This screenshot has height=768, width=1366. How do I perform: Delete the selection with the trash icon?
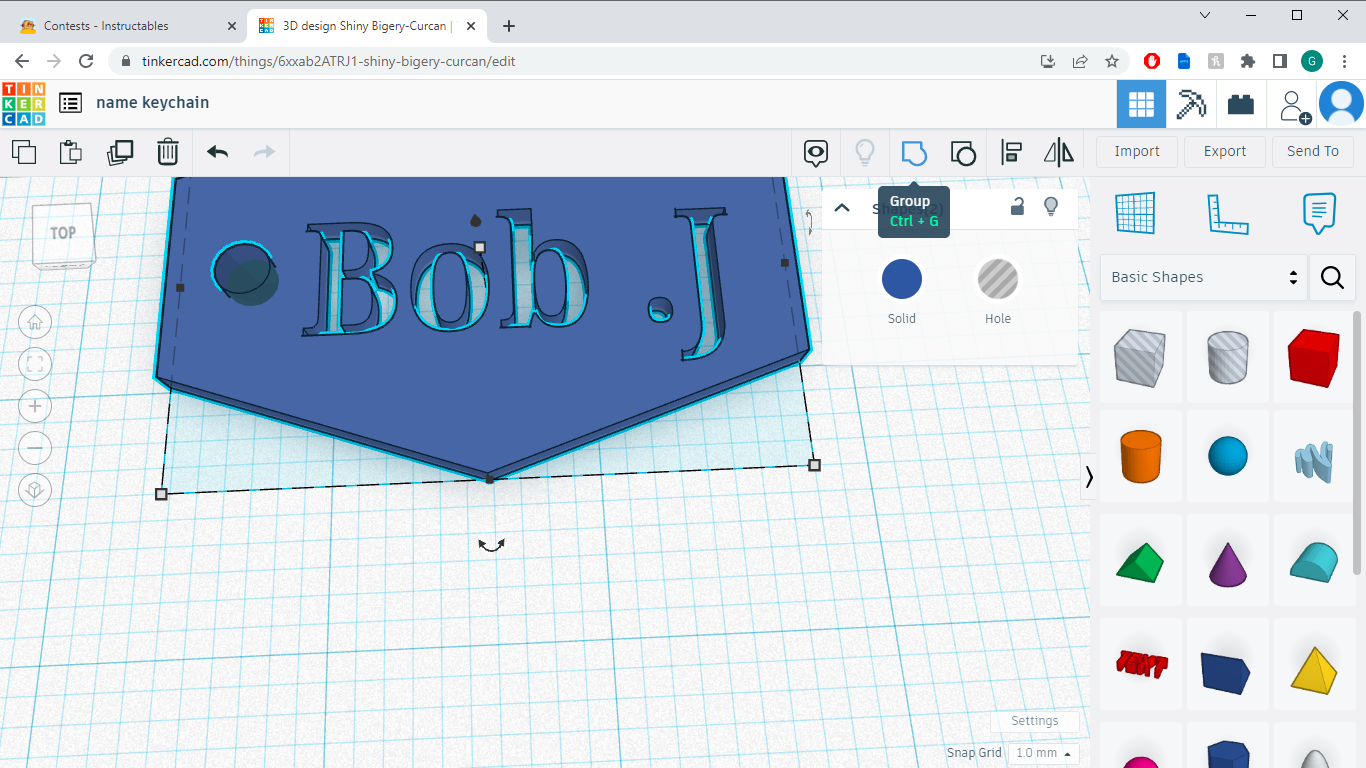pyautogui.click(x=168, y=152)
